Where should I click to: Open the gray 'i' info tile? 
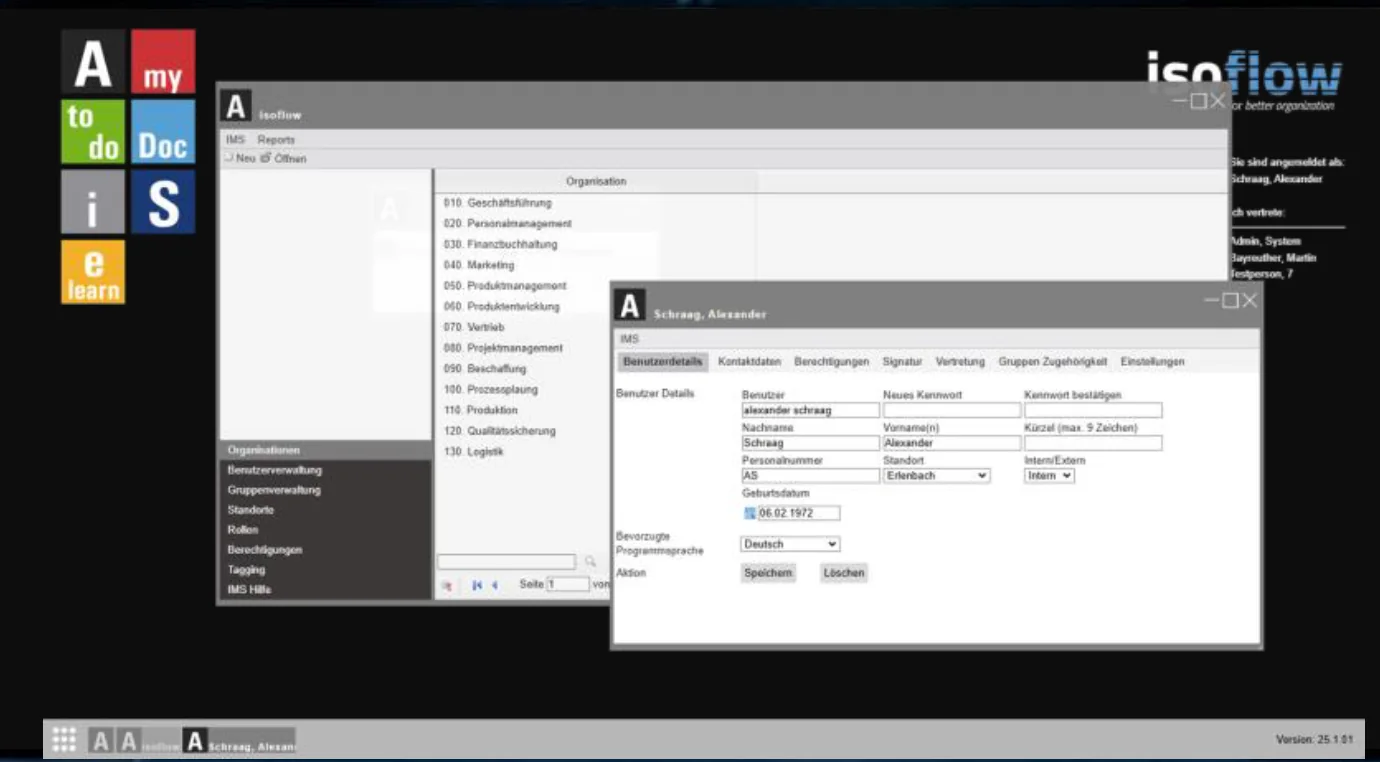93,202
